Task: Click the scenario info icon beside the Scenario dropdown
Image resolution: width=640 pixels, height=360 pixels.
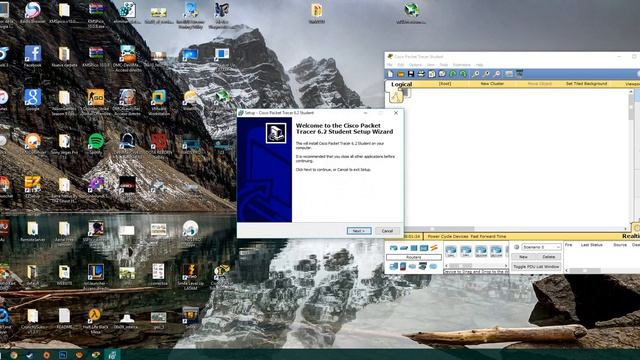Action: (516, 247)
